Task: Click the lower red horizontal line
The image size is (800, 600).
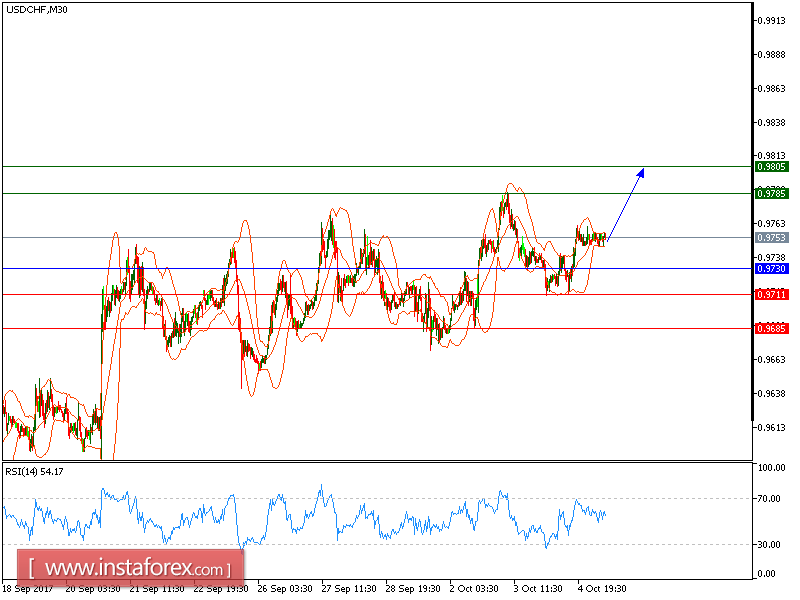Action: click(400, 328)
